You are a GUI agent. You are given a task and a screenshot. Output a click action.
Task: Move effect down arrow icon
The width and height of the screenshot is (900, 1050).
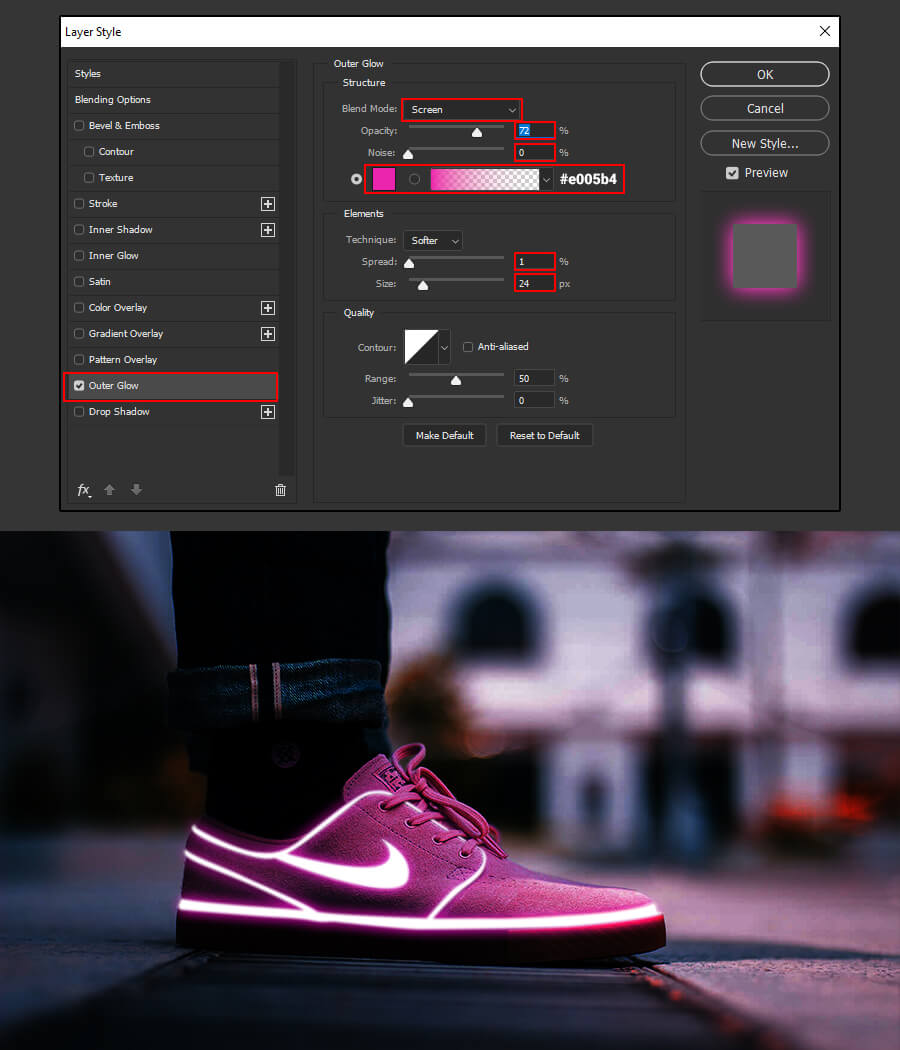pos(137,490)
